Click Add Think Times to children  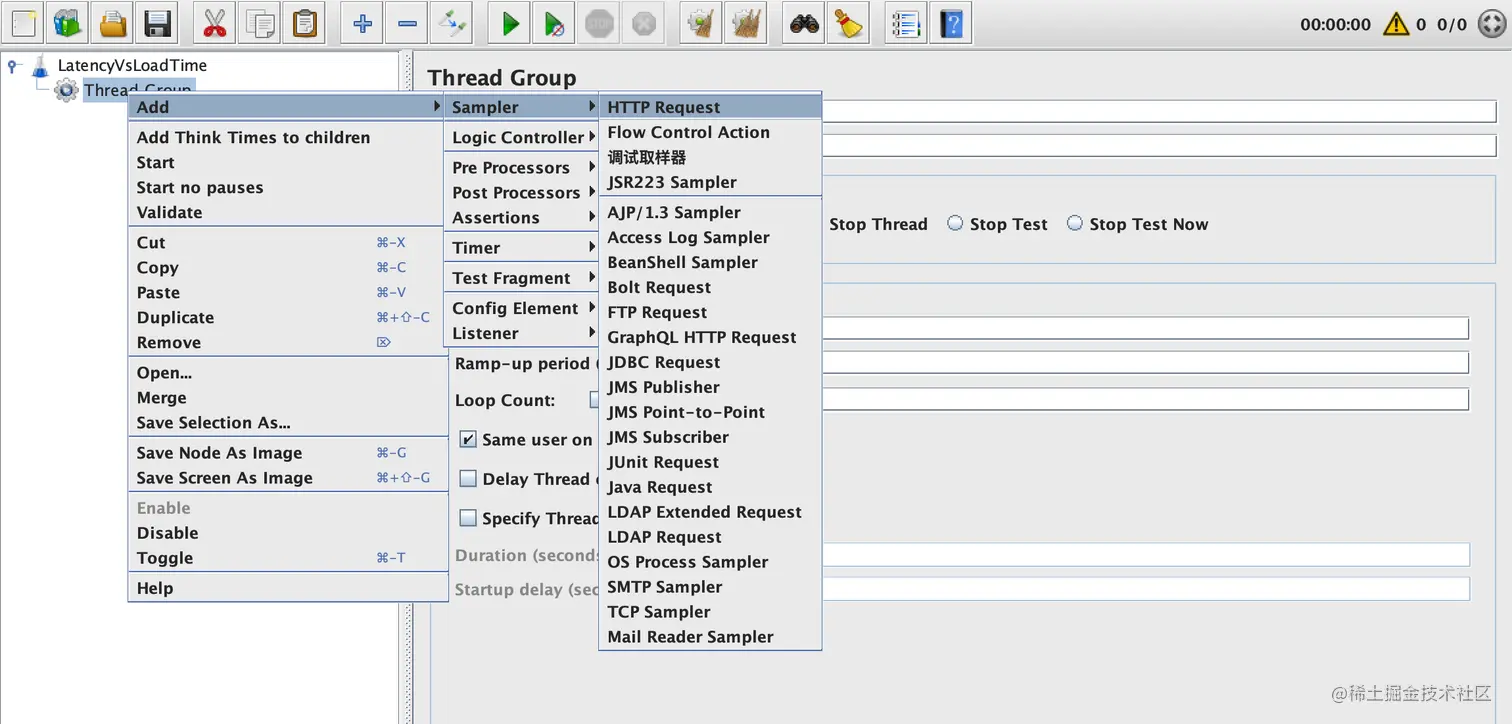(x=287, y=137)
